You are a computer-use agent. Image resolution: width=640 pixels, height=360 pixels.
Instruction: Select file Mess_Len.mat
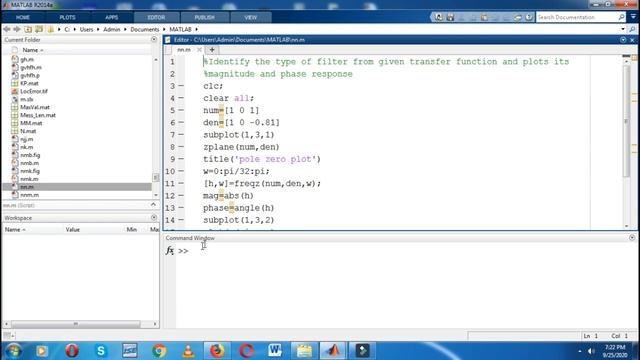pos(38,115)
